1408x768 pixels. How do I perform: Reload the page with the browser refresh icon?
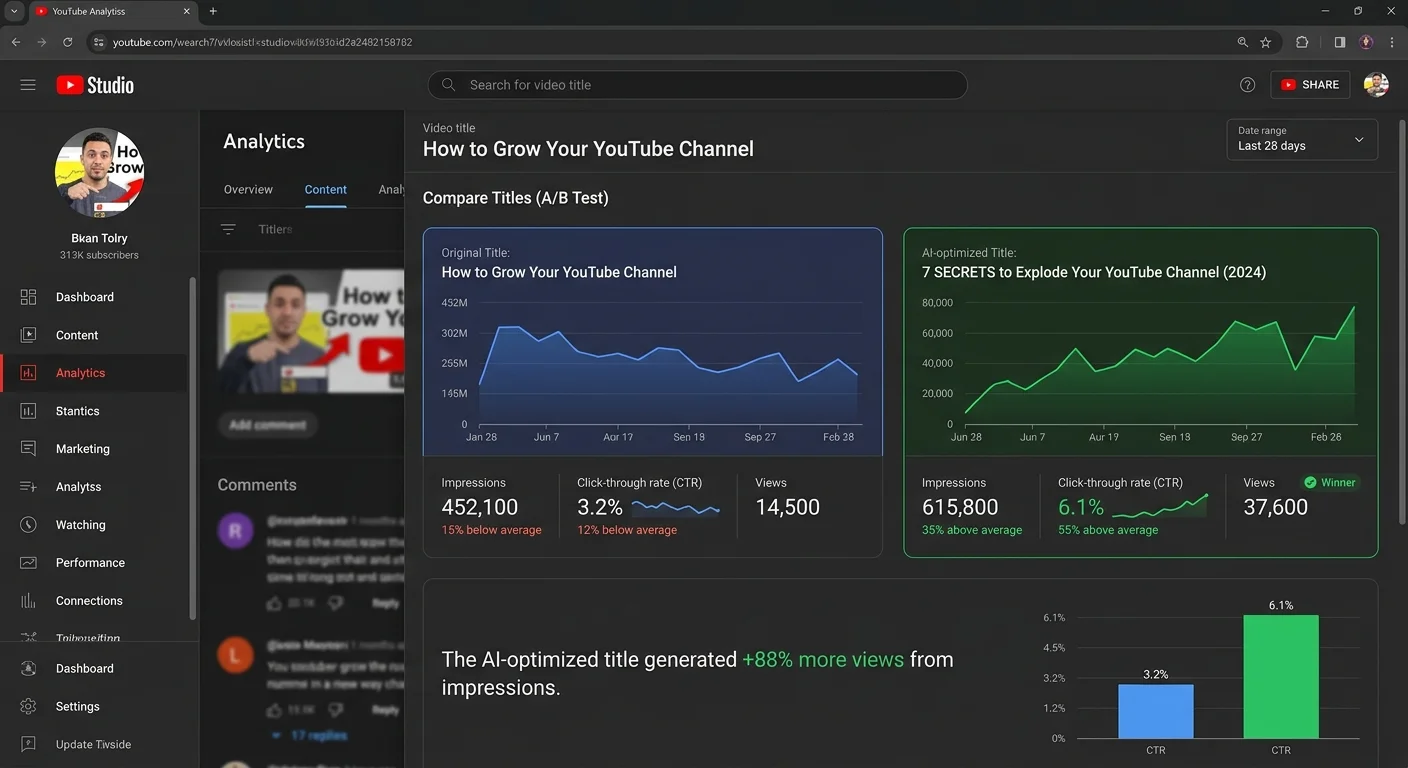[x=68, y=42]
